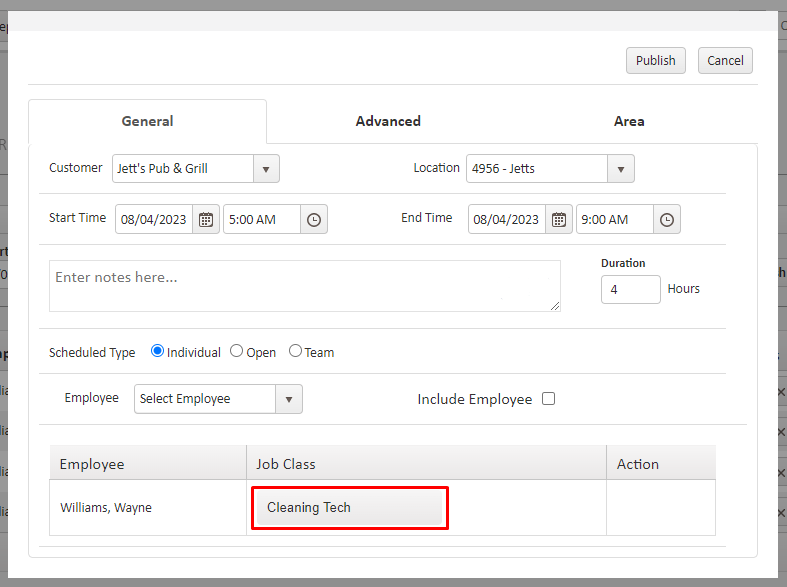Viewport: 787px width, 587px height.
Task: Open the General tab
Action: [x=147, y=121]
